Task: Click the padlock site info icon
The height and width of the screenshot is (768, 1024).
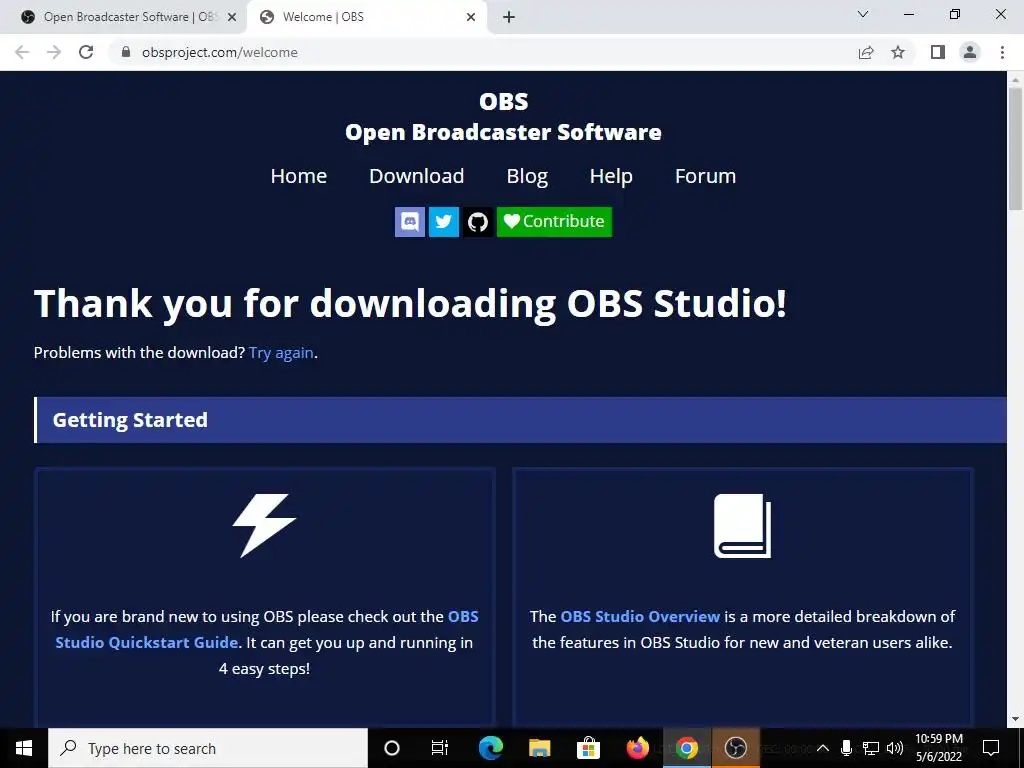Action: (x=126, y=52)
